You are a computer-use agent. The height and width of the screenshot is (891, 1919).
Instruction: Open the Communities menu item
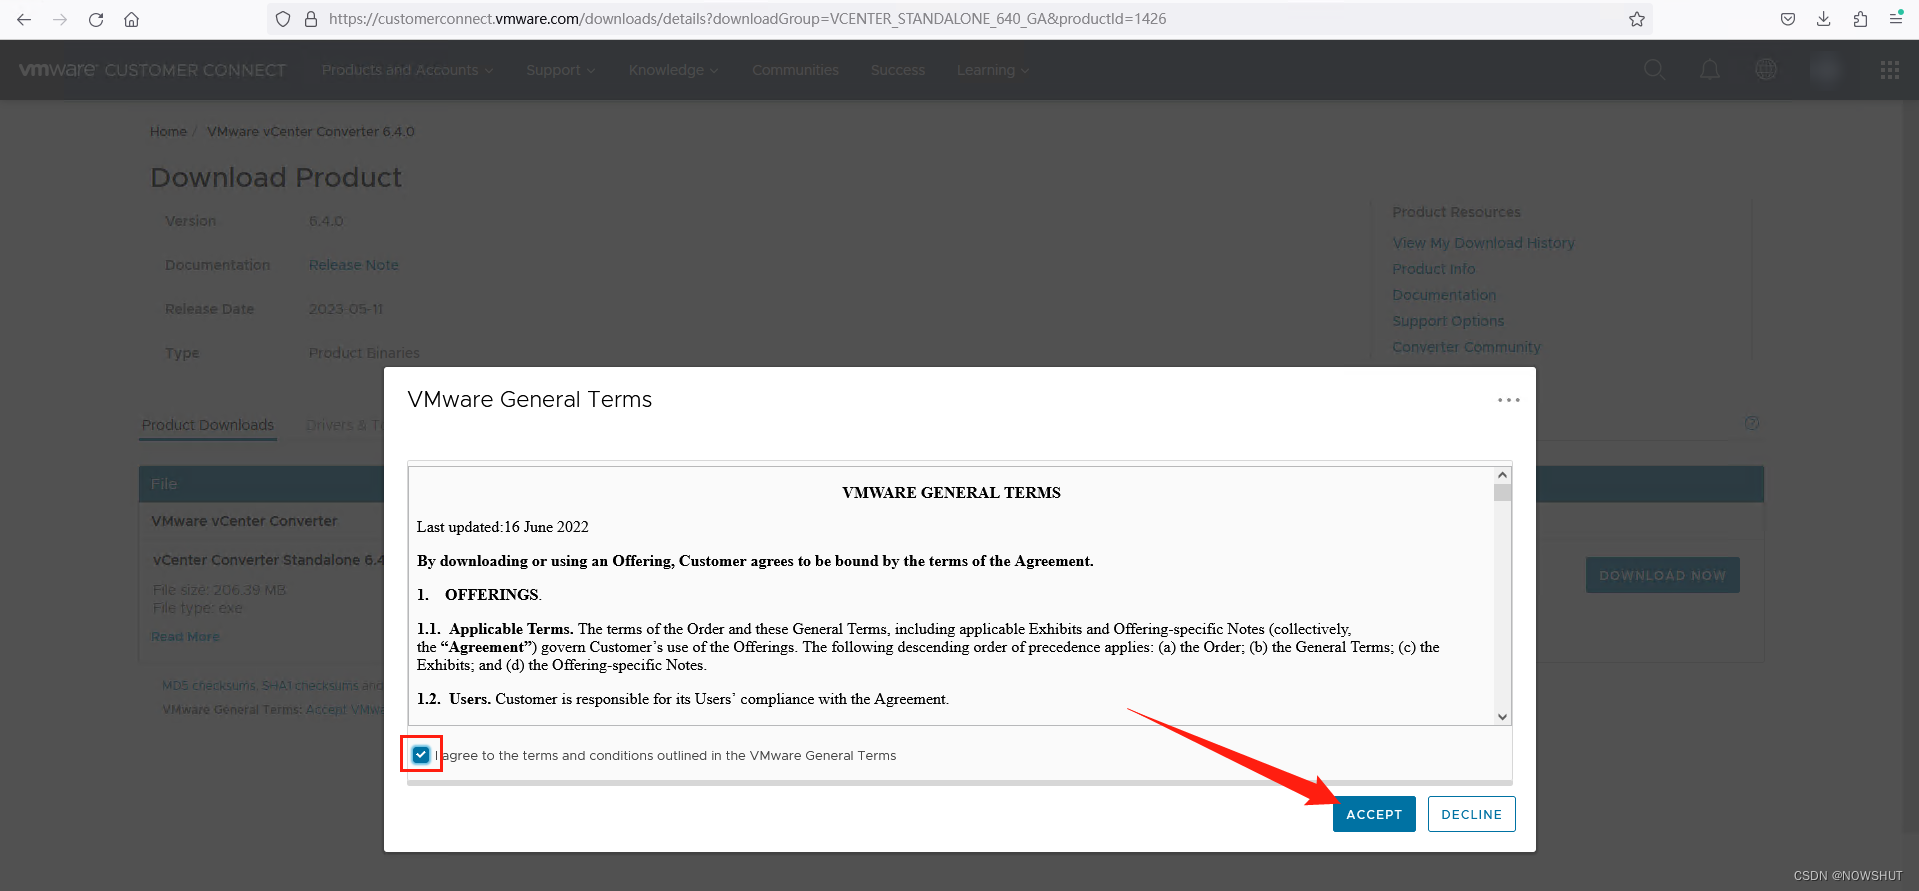pos(795,70)
